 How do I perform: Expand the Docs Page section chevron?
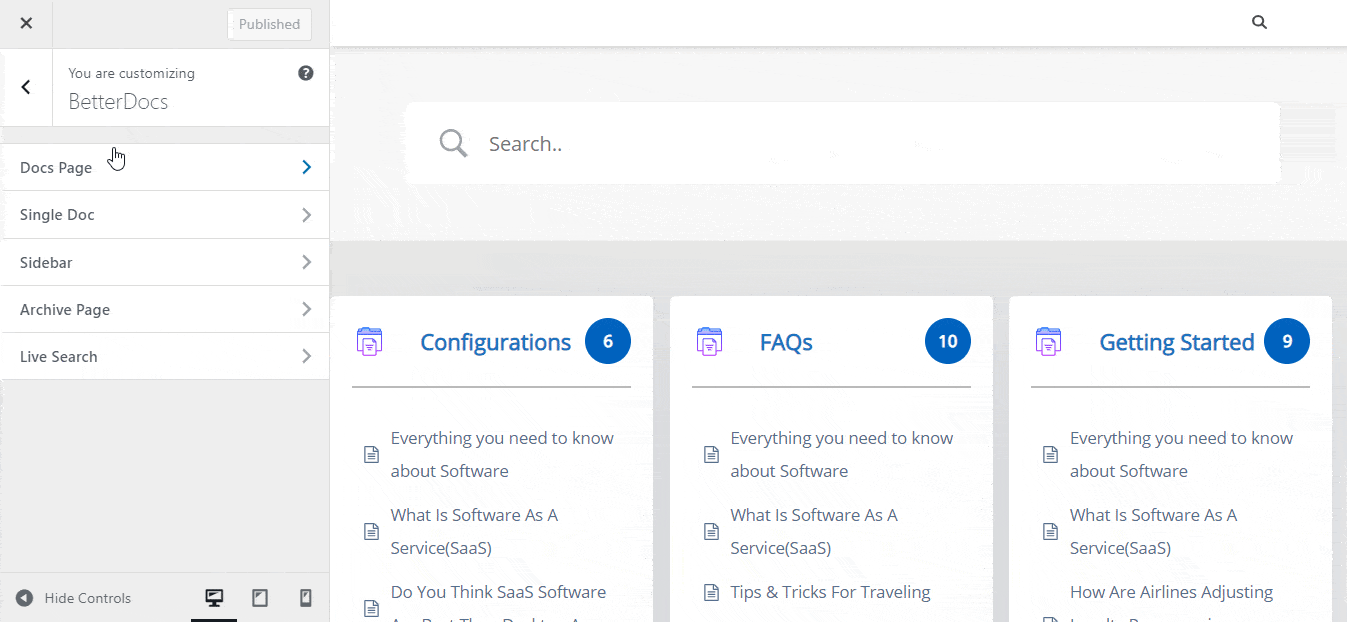coord(306,167)
